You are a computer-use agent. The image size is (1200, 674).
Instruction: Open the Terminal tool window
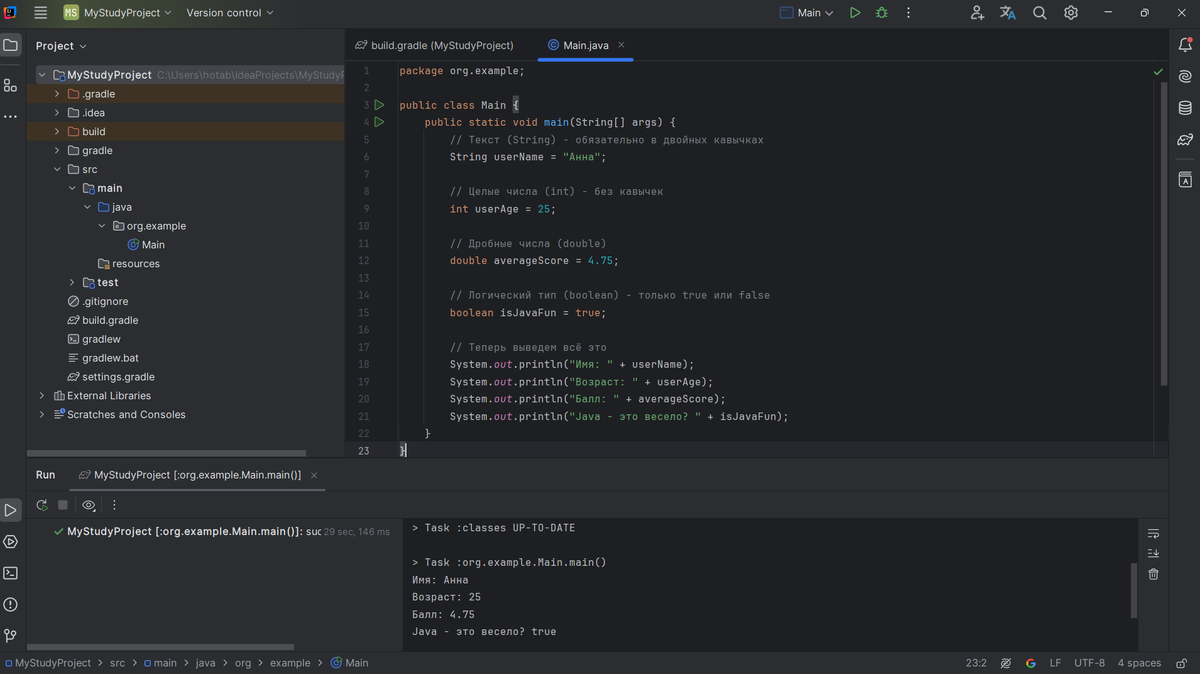click(x=10, y=573)
